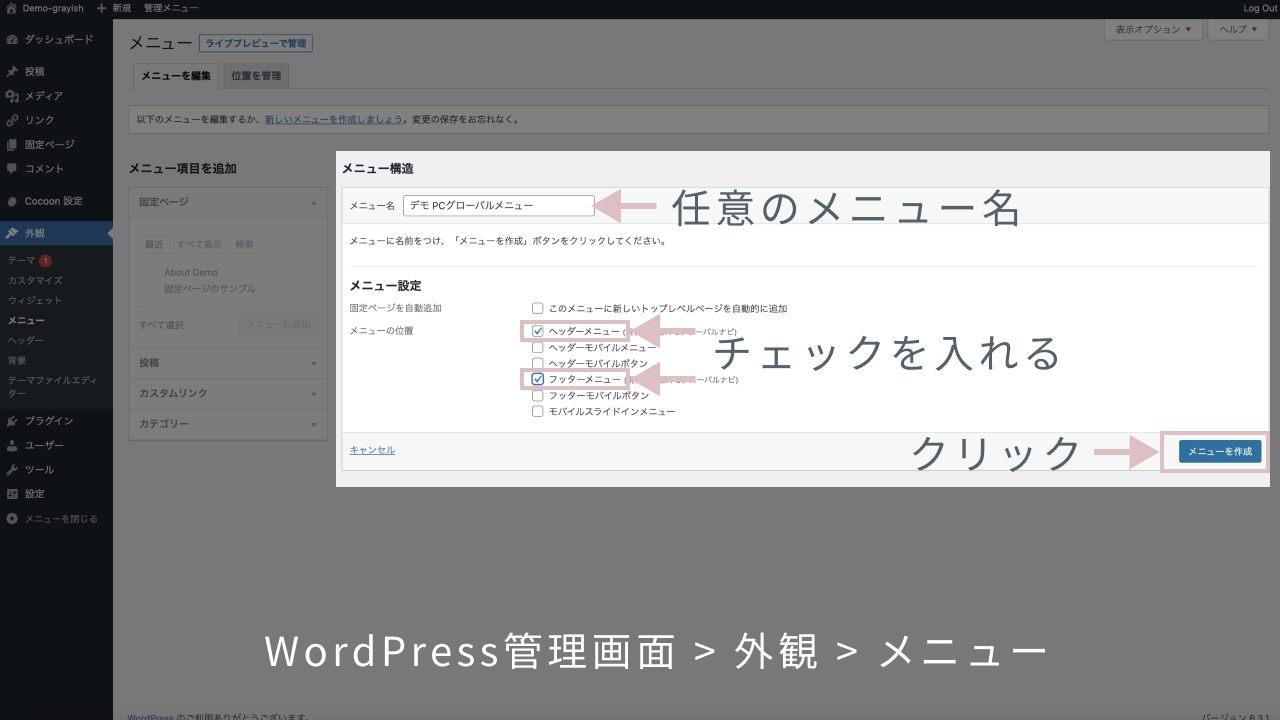
Task: Click the Media icon in sidebar
Action: [11, 96]
